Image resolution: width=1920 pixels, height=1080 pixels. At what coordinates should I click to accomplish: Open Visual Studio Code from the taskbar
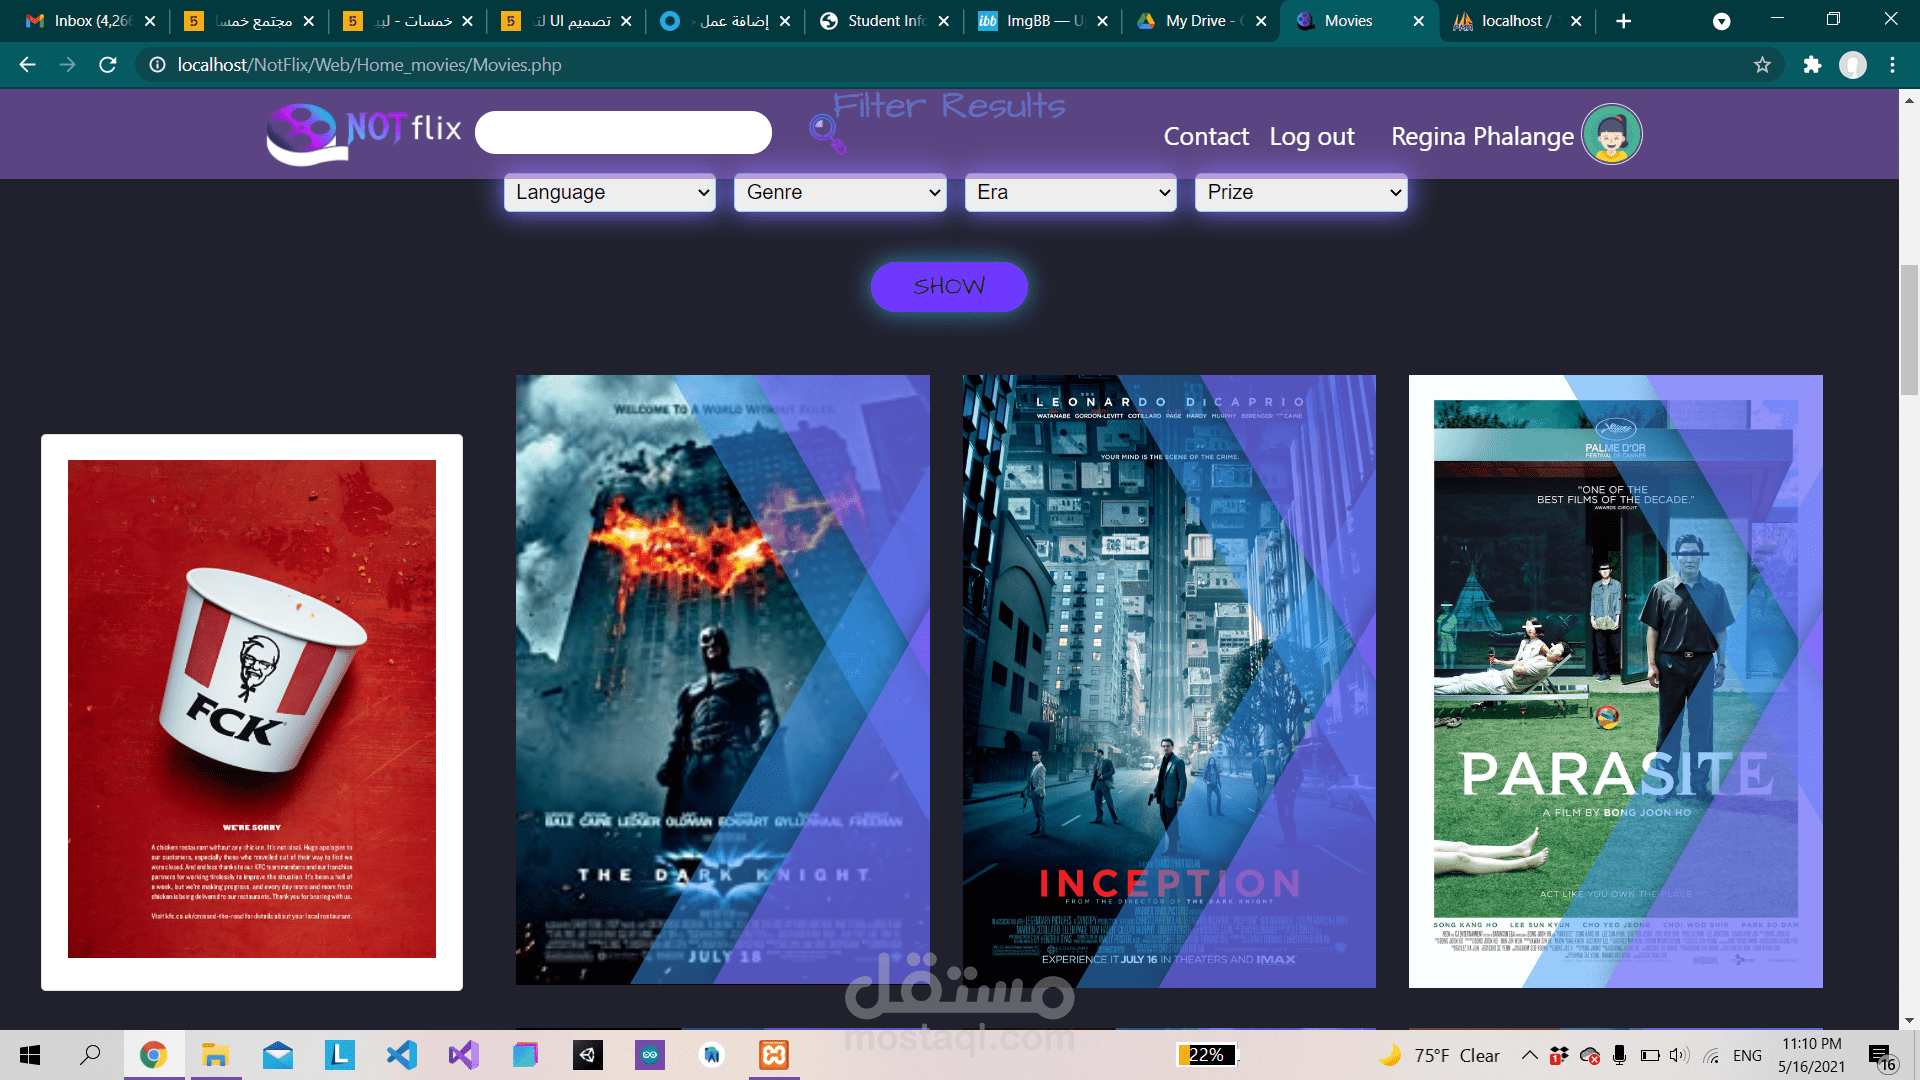[x=402, y=1055]
